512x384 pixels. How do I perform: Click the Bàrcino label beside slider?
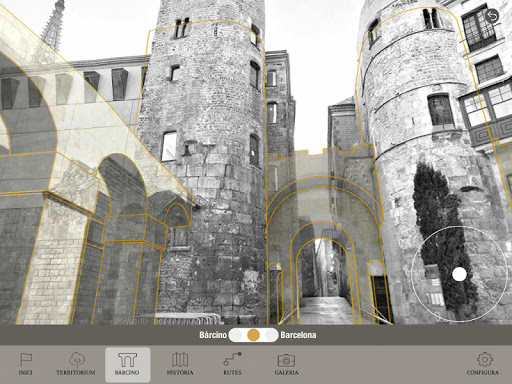pyautogui.click(x=213, y=335)
